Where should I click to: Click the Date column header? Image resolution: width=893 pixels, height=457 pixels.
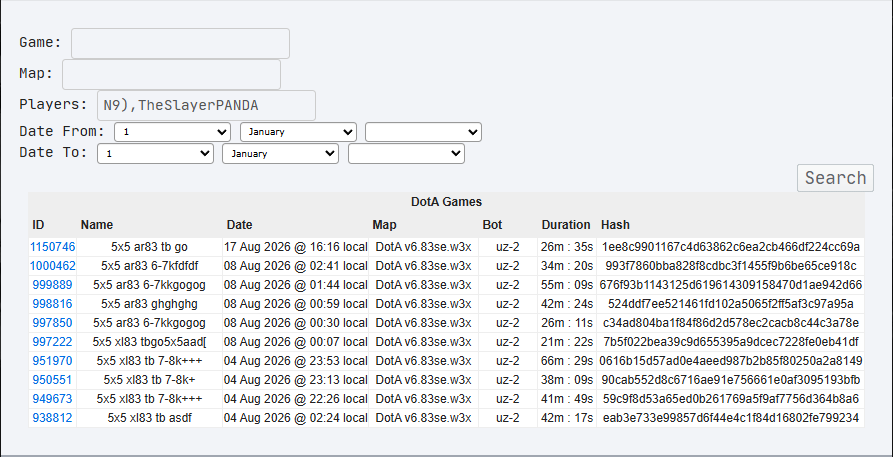point(239,225)
